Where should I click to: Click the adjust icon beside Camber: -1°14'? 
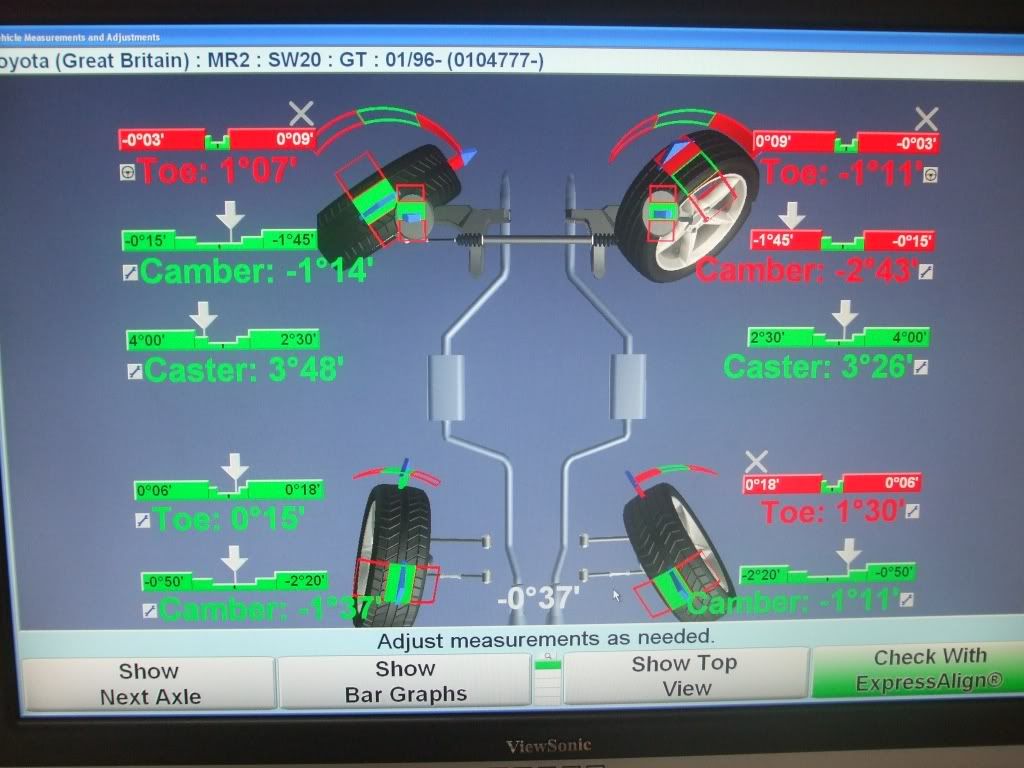131,272
